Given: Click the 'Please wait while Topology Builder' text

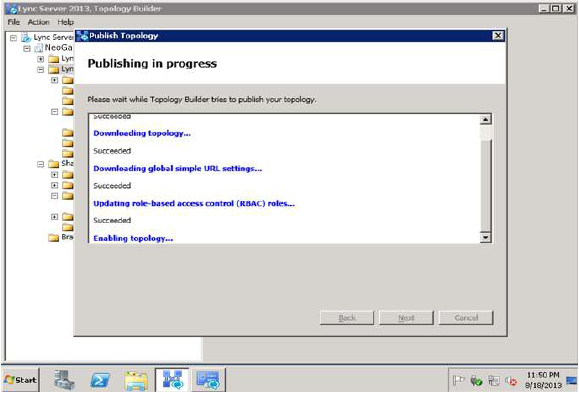Looking at the screenshot, I should click(202, 99).
